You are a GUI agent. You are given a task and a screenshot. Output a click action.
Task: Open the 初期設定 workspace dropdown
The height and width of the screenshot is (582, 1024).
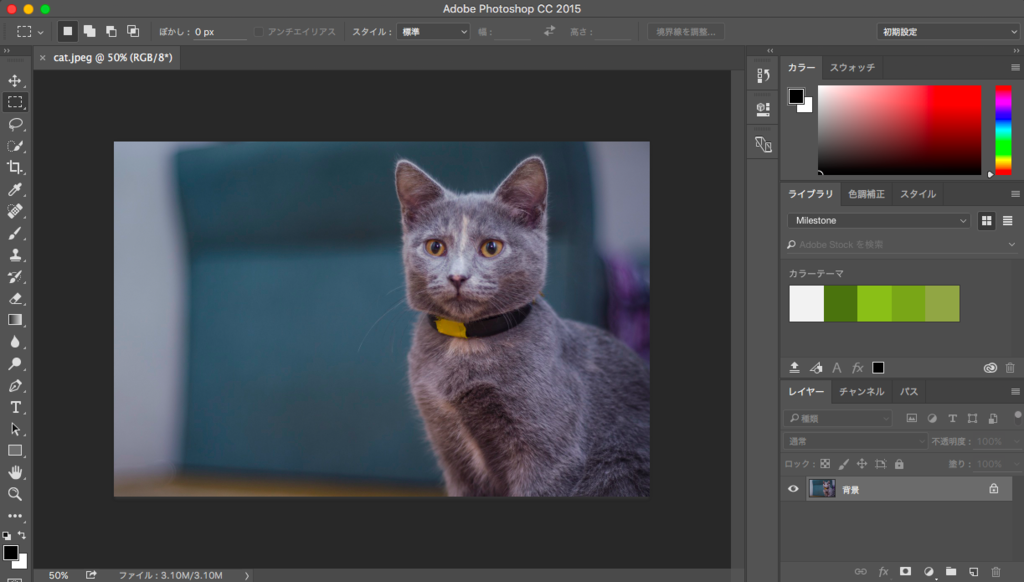(x=947, y=32)
